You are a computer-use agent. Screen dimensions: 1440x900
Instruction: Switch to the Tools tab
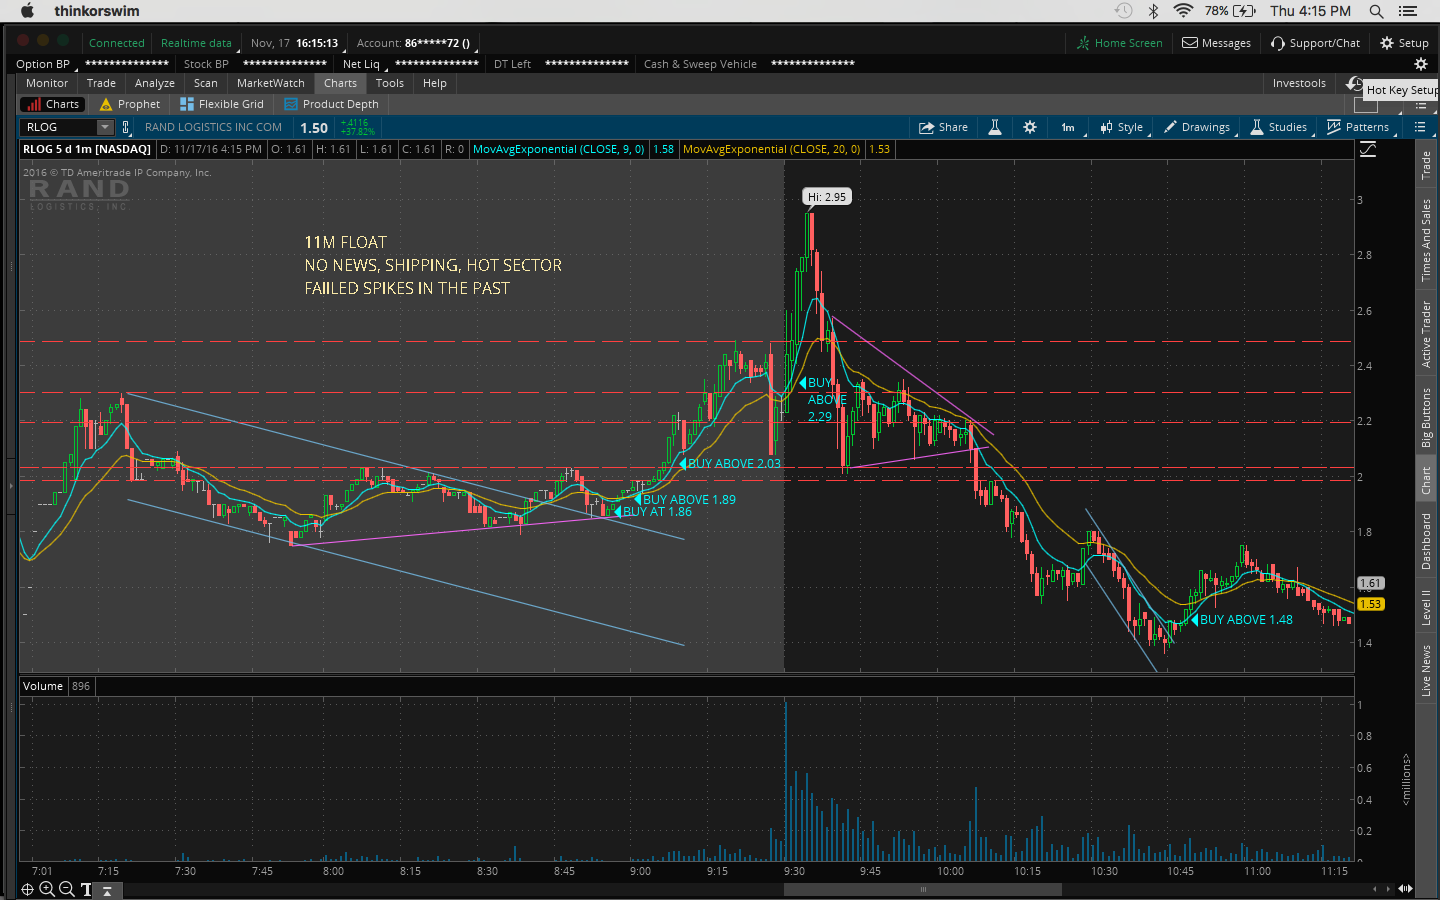point(390,83)
